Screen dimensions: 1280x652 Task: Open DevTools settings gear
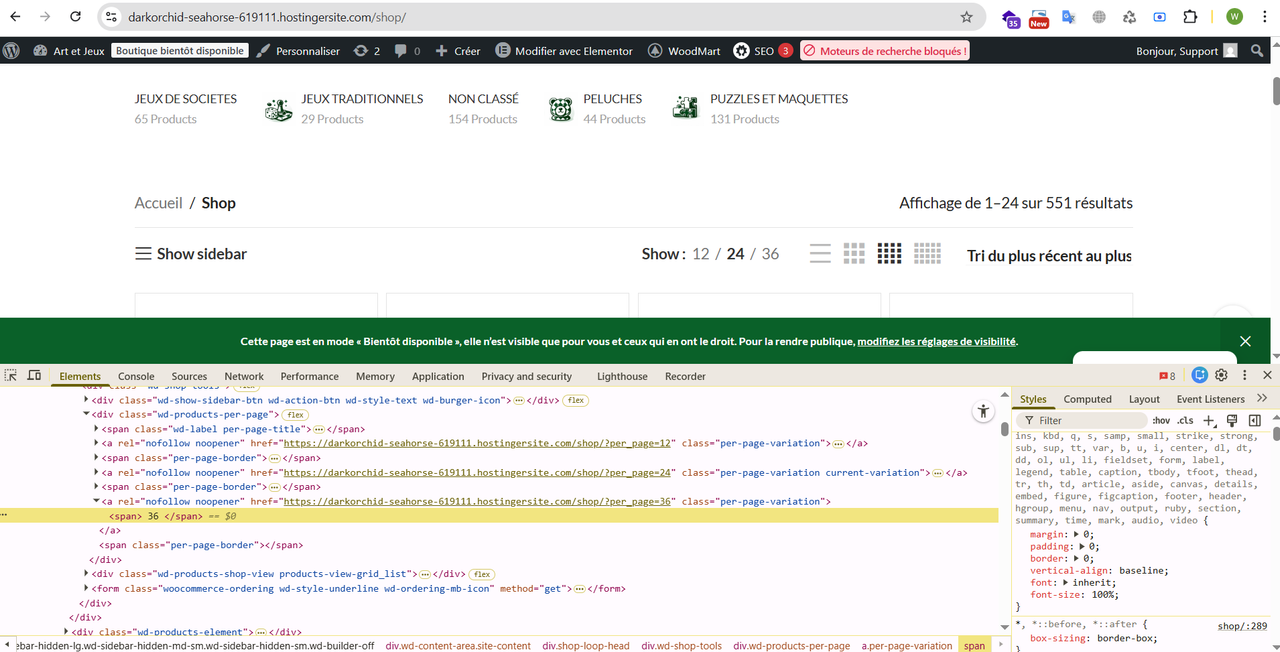tap(1221, 376)
